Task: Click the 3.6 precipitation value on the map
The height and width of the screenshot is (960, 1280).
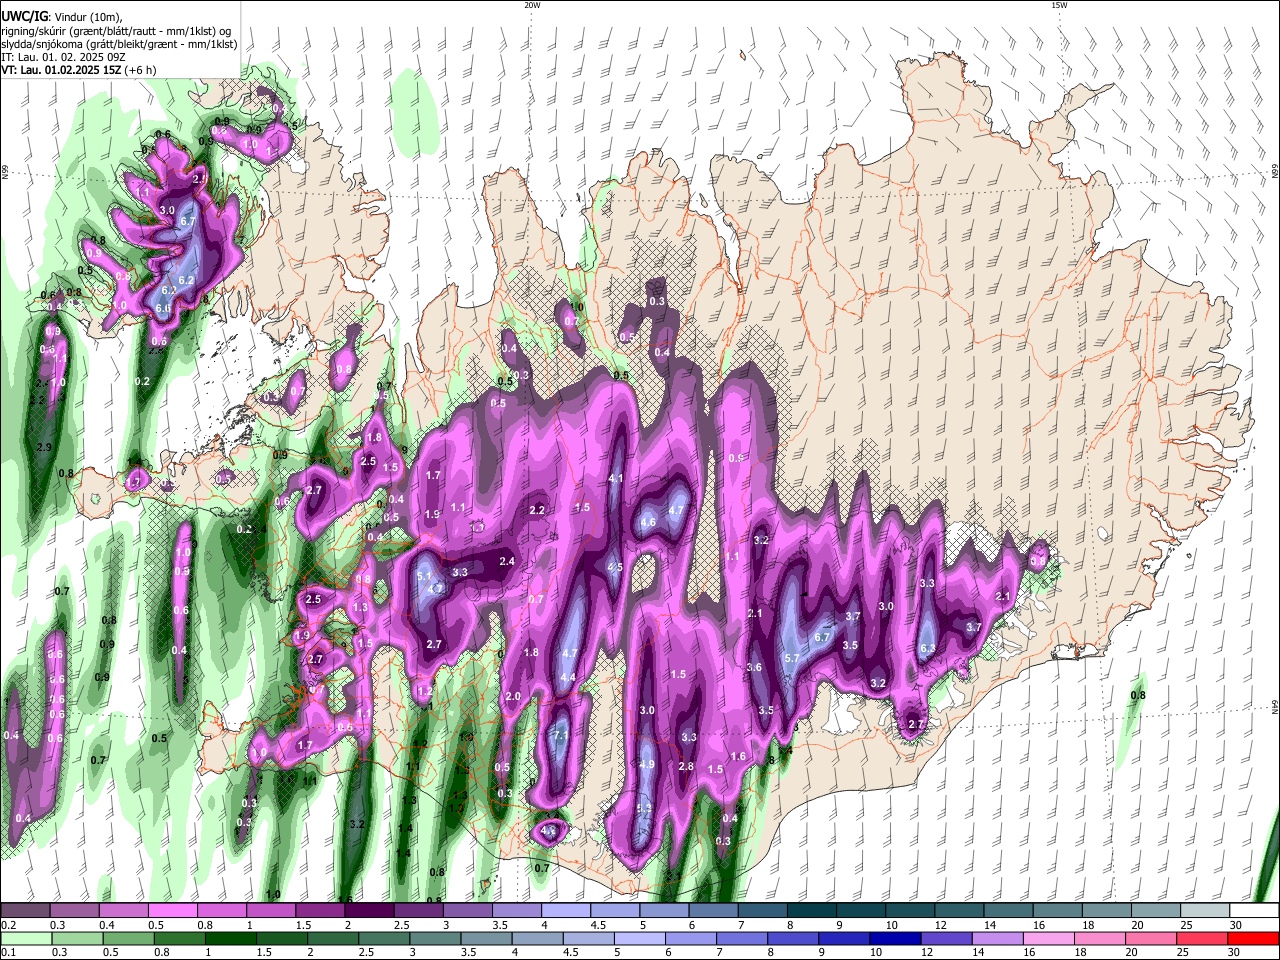Action: [x=754, y=667]
